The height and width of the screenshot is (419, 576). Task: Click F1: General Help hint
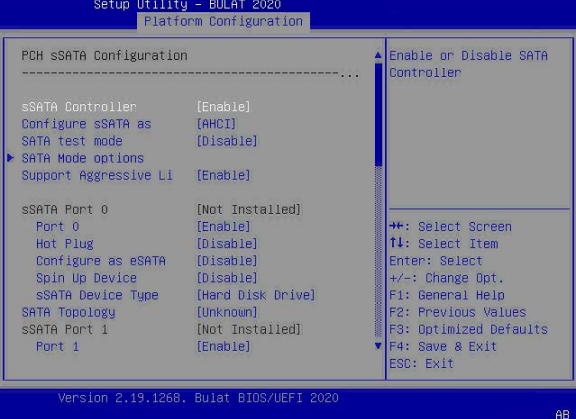[x=447, y=295]
